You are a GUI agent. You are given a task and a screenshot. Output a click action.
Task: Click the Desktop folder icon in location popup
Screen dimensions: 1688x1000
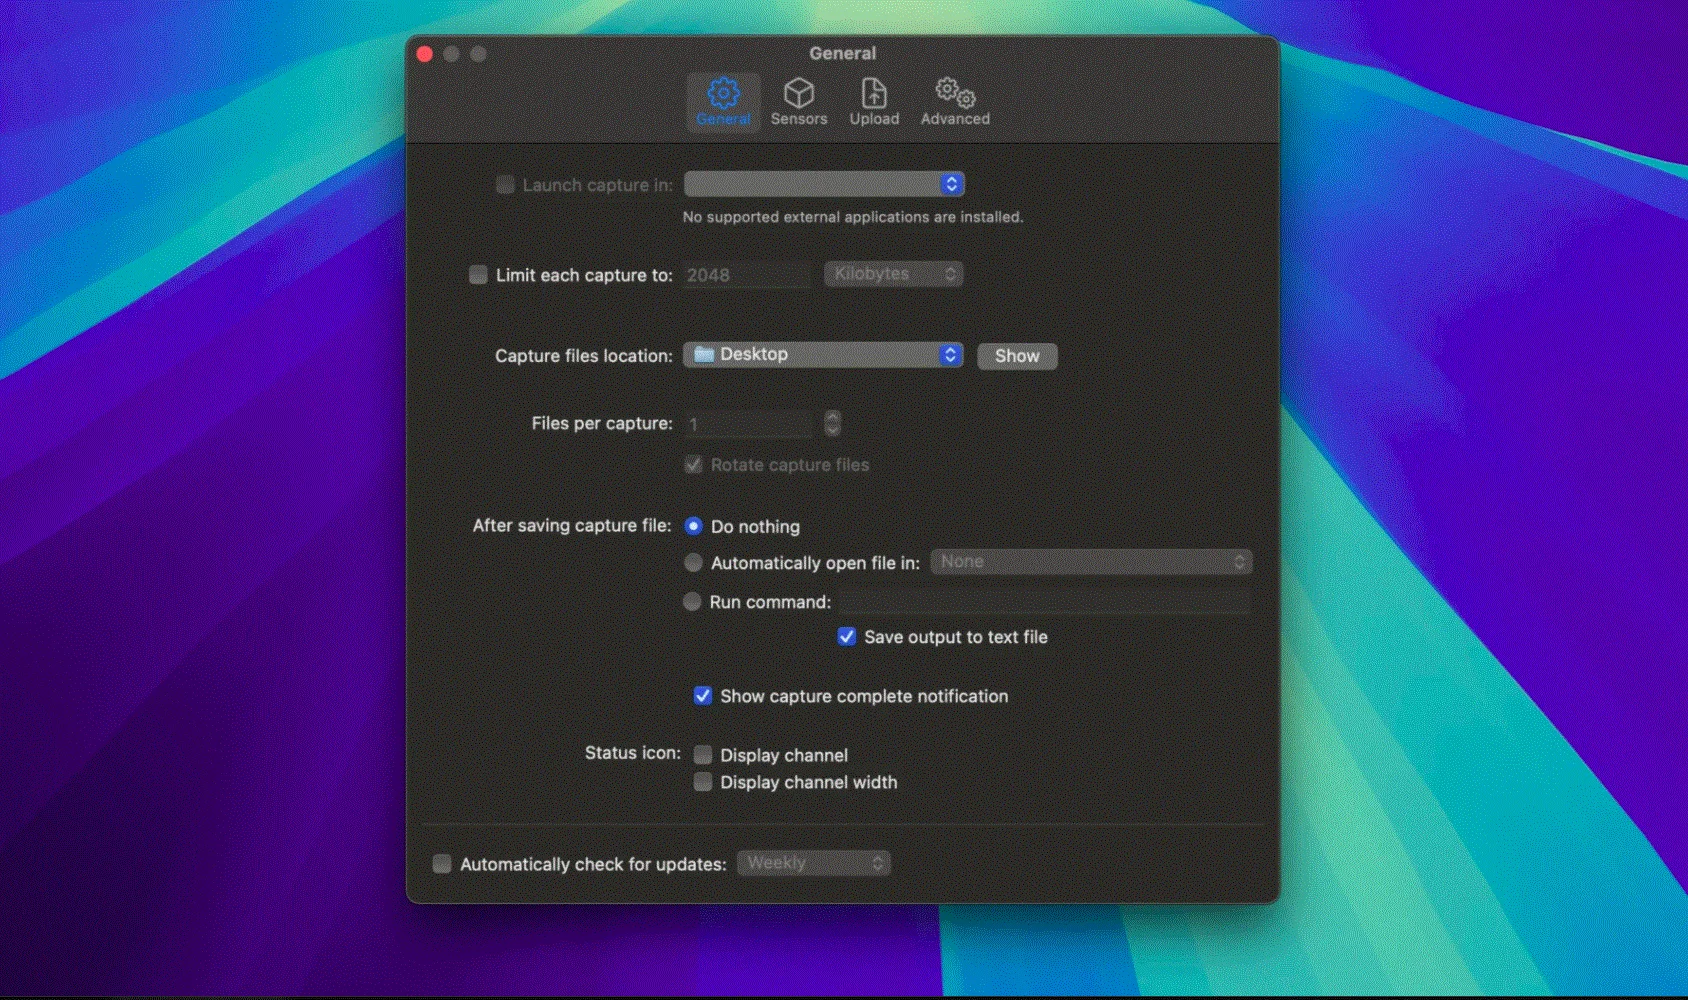point(704,354)
